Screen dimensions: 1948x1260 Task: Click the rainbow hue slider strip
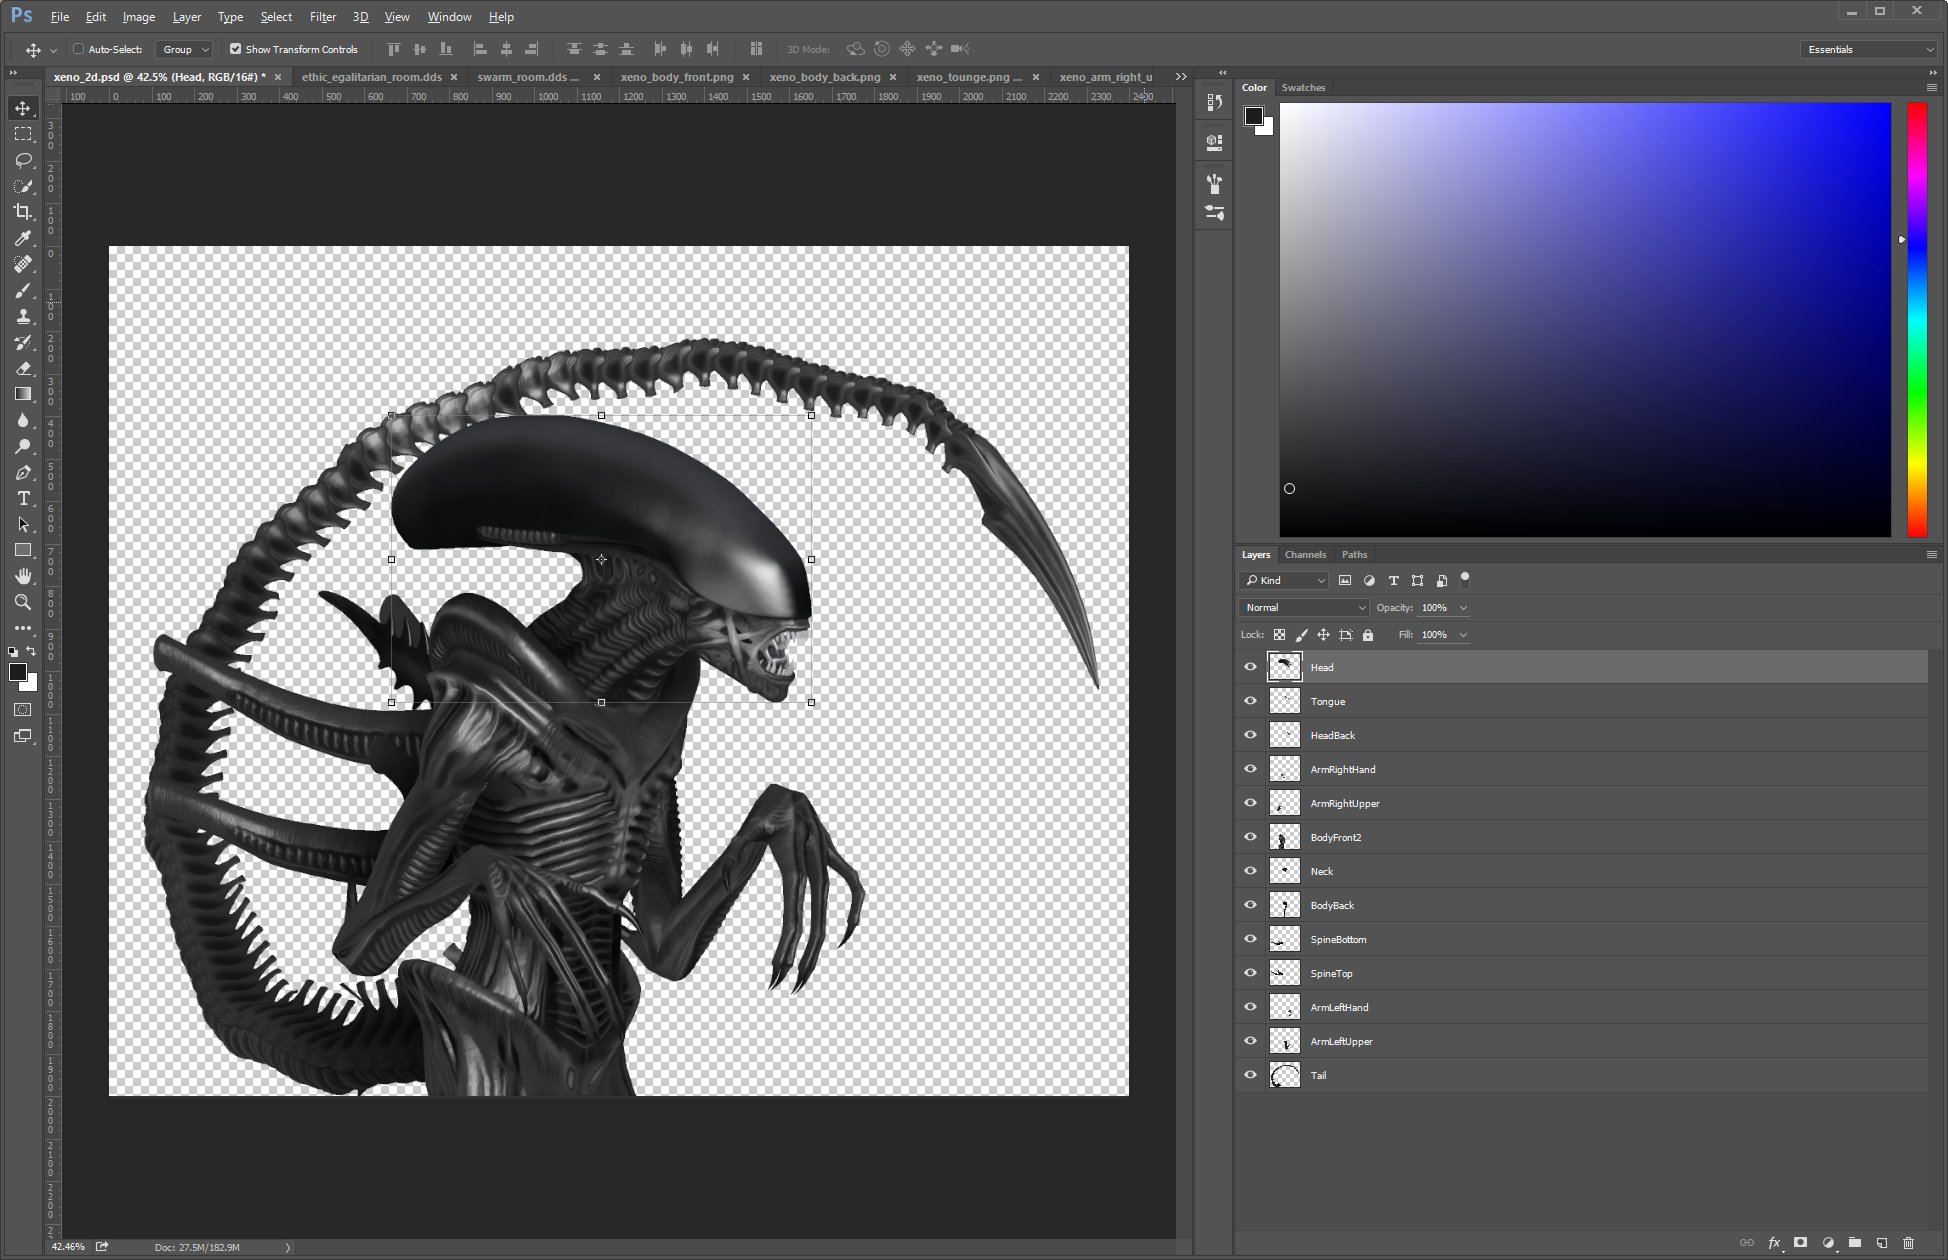coord(1917,320)
